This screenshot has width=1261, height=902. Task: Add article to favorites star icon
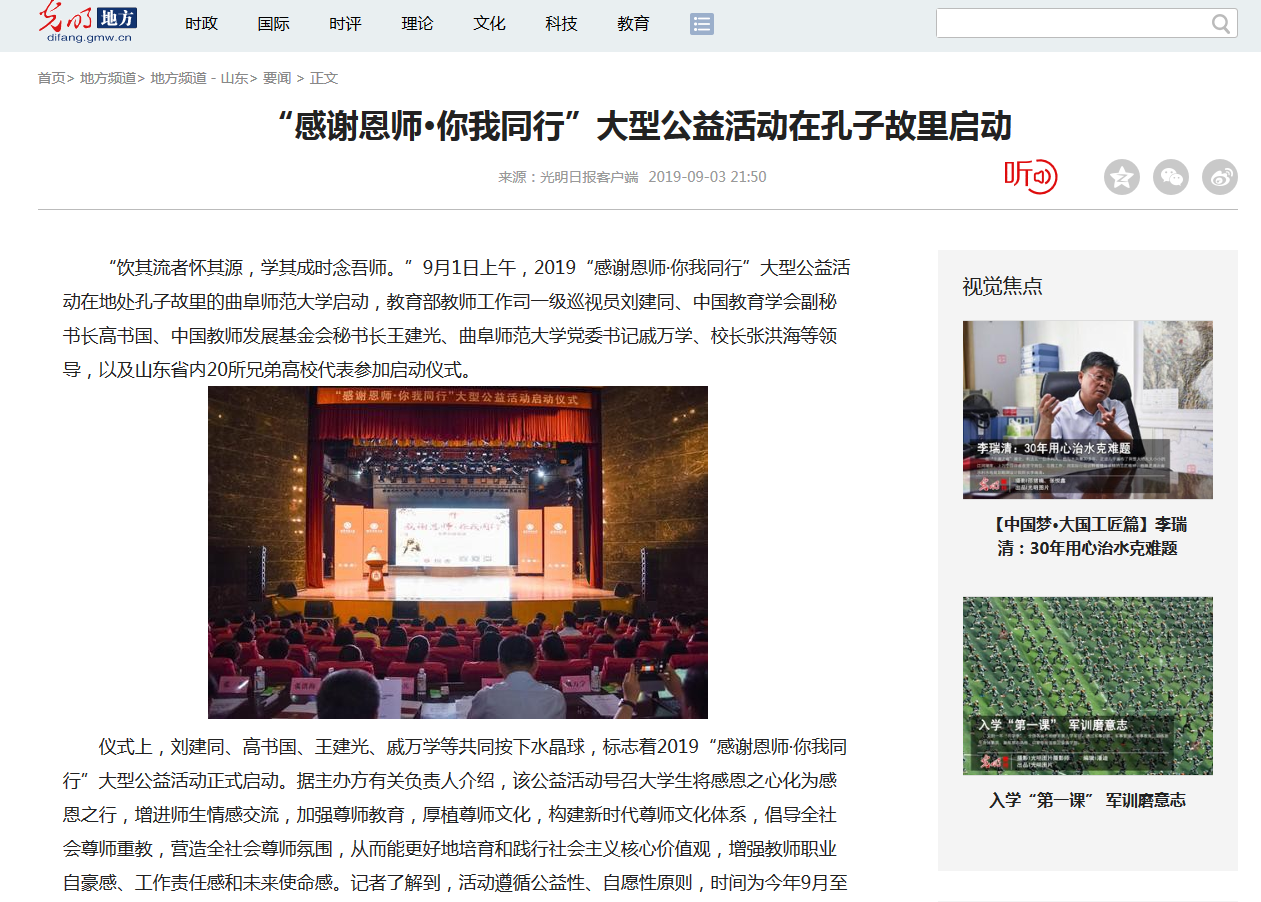(1121, 178)
